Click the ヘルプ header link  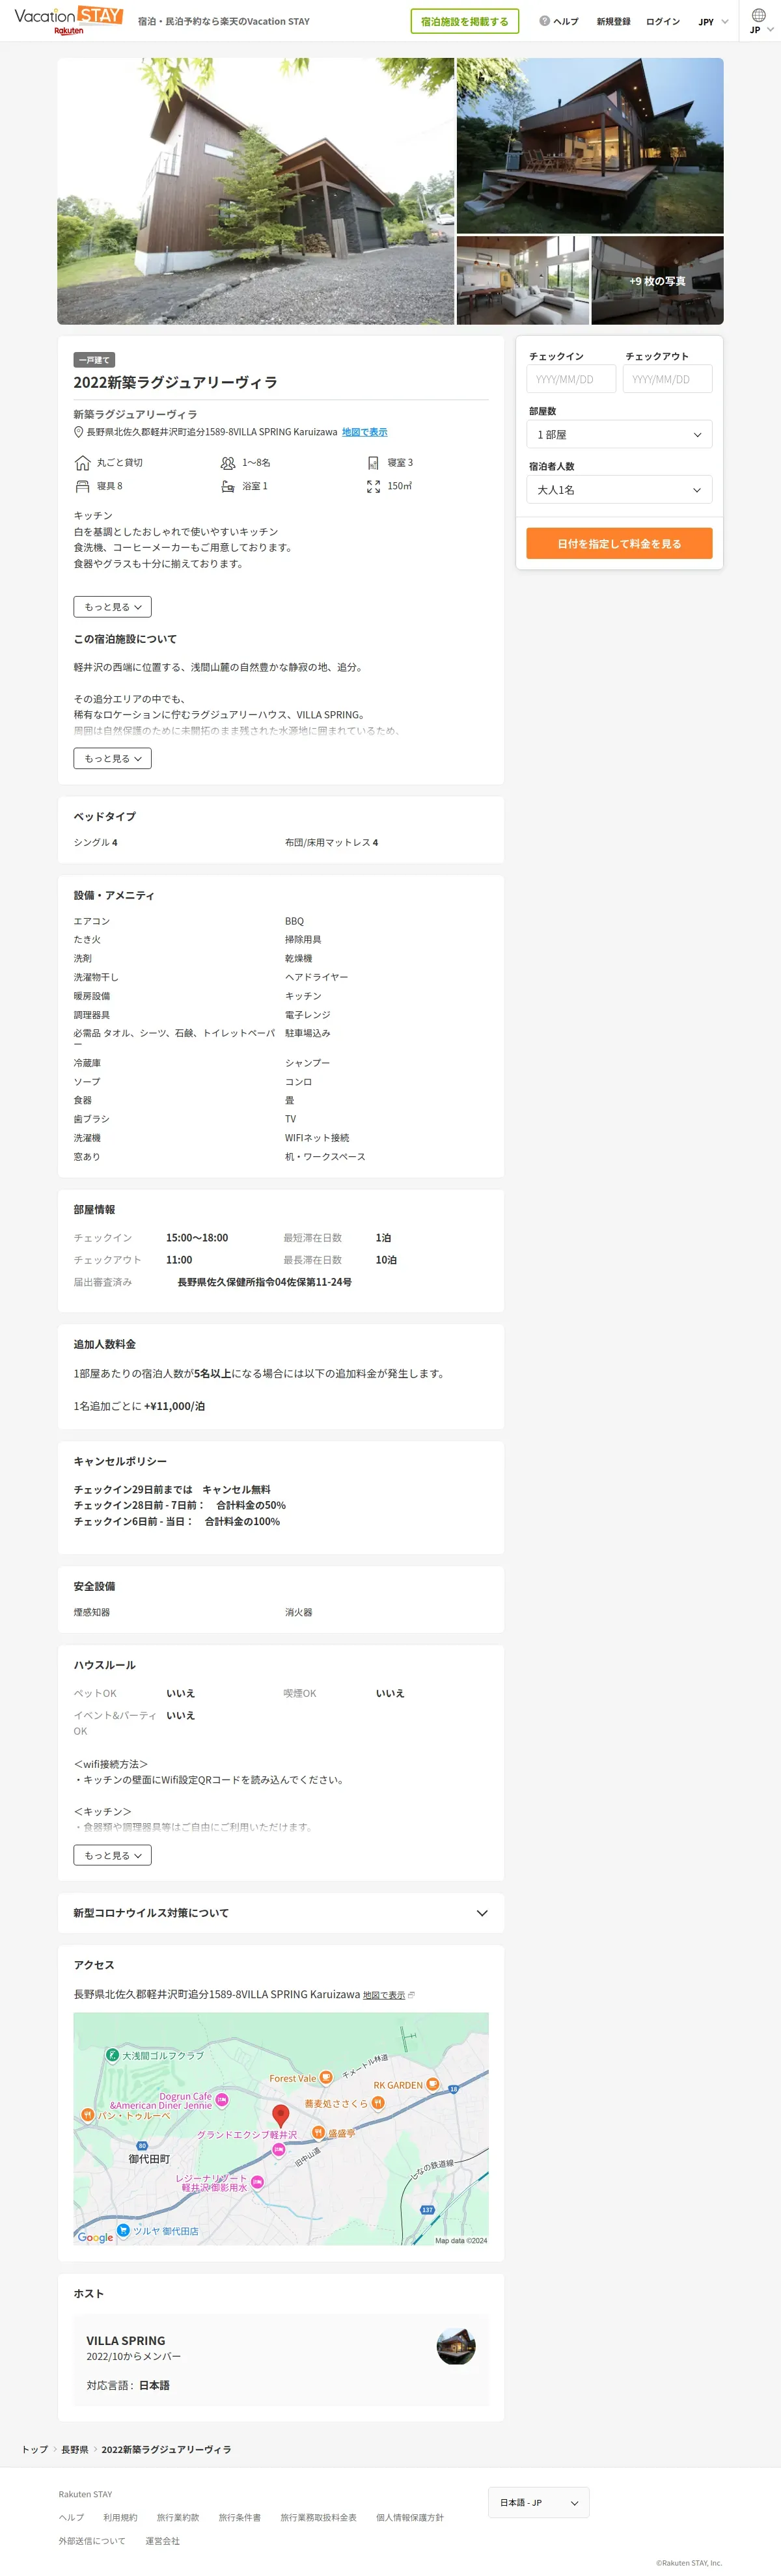tap(565, 21)
